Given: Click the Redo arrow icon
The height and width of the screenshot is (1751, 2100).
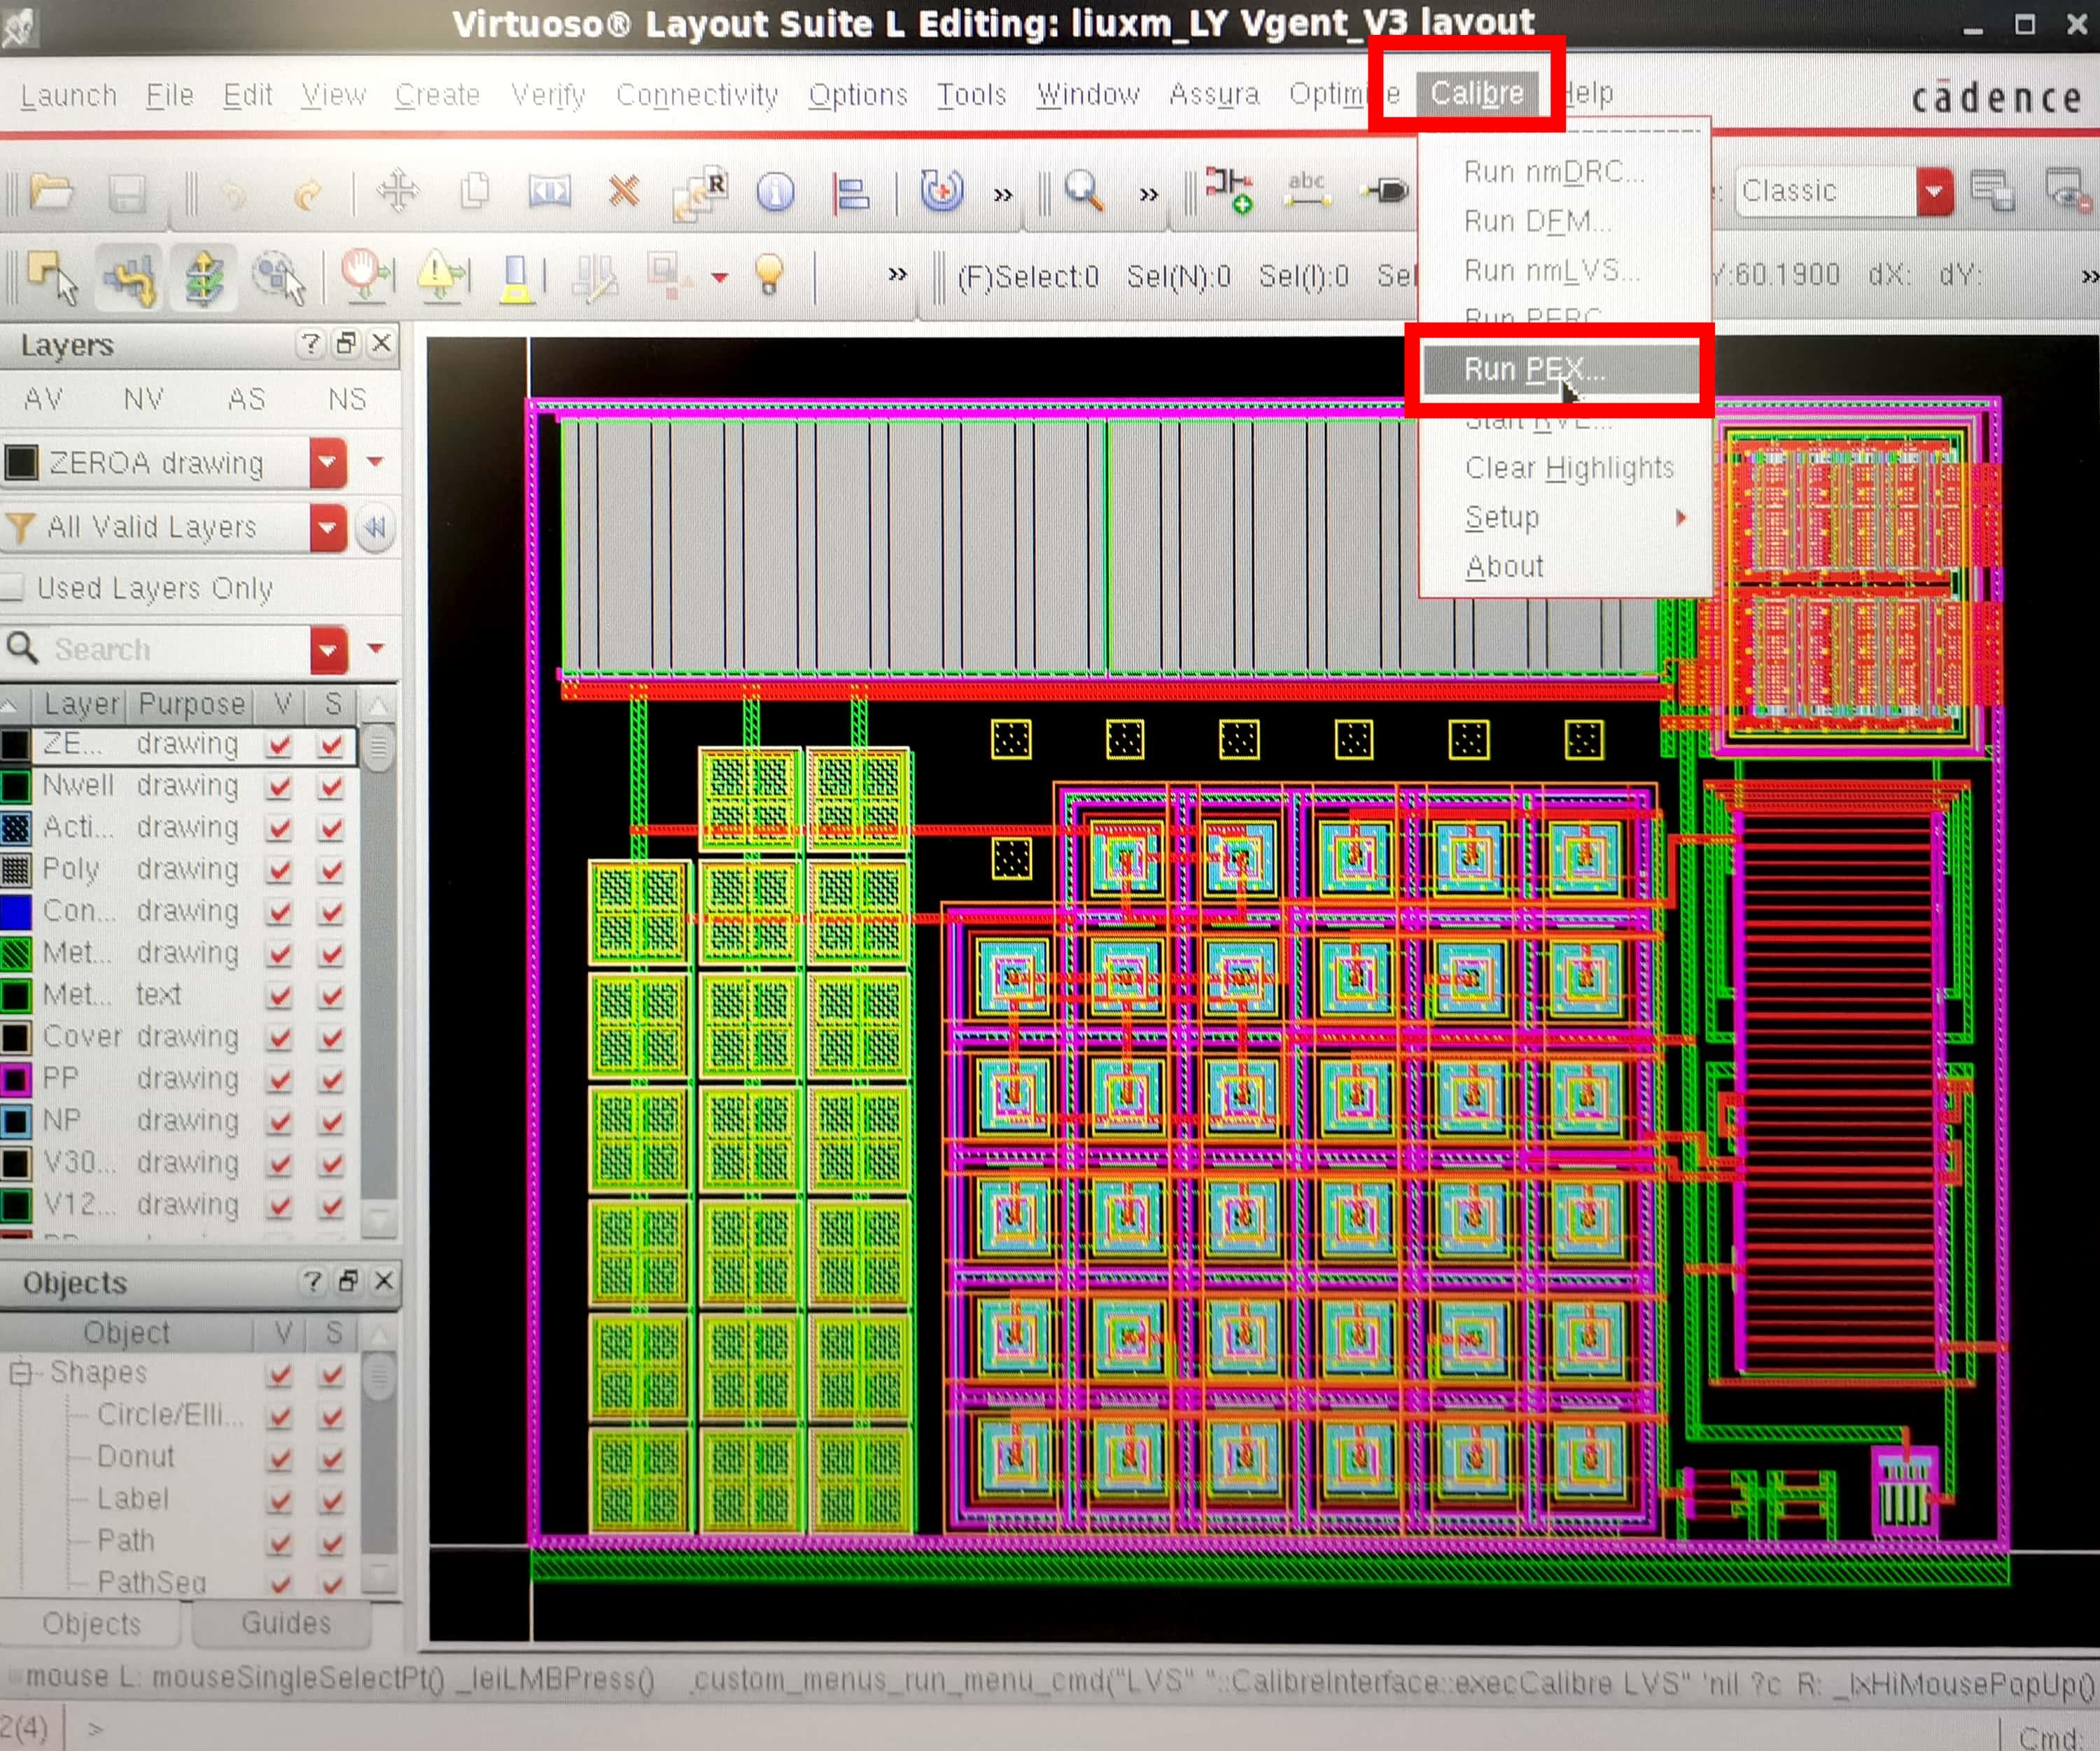Looking at the screenshot, I should click(x=308, y=193).
